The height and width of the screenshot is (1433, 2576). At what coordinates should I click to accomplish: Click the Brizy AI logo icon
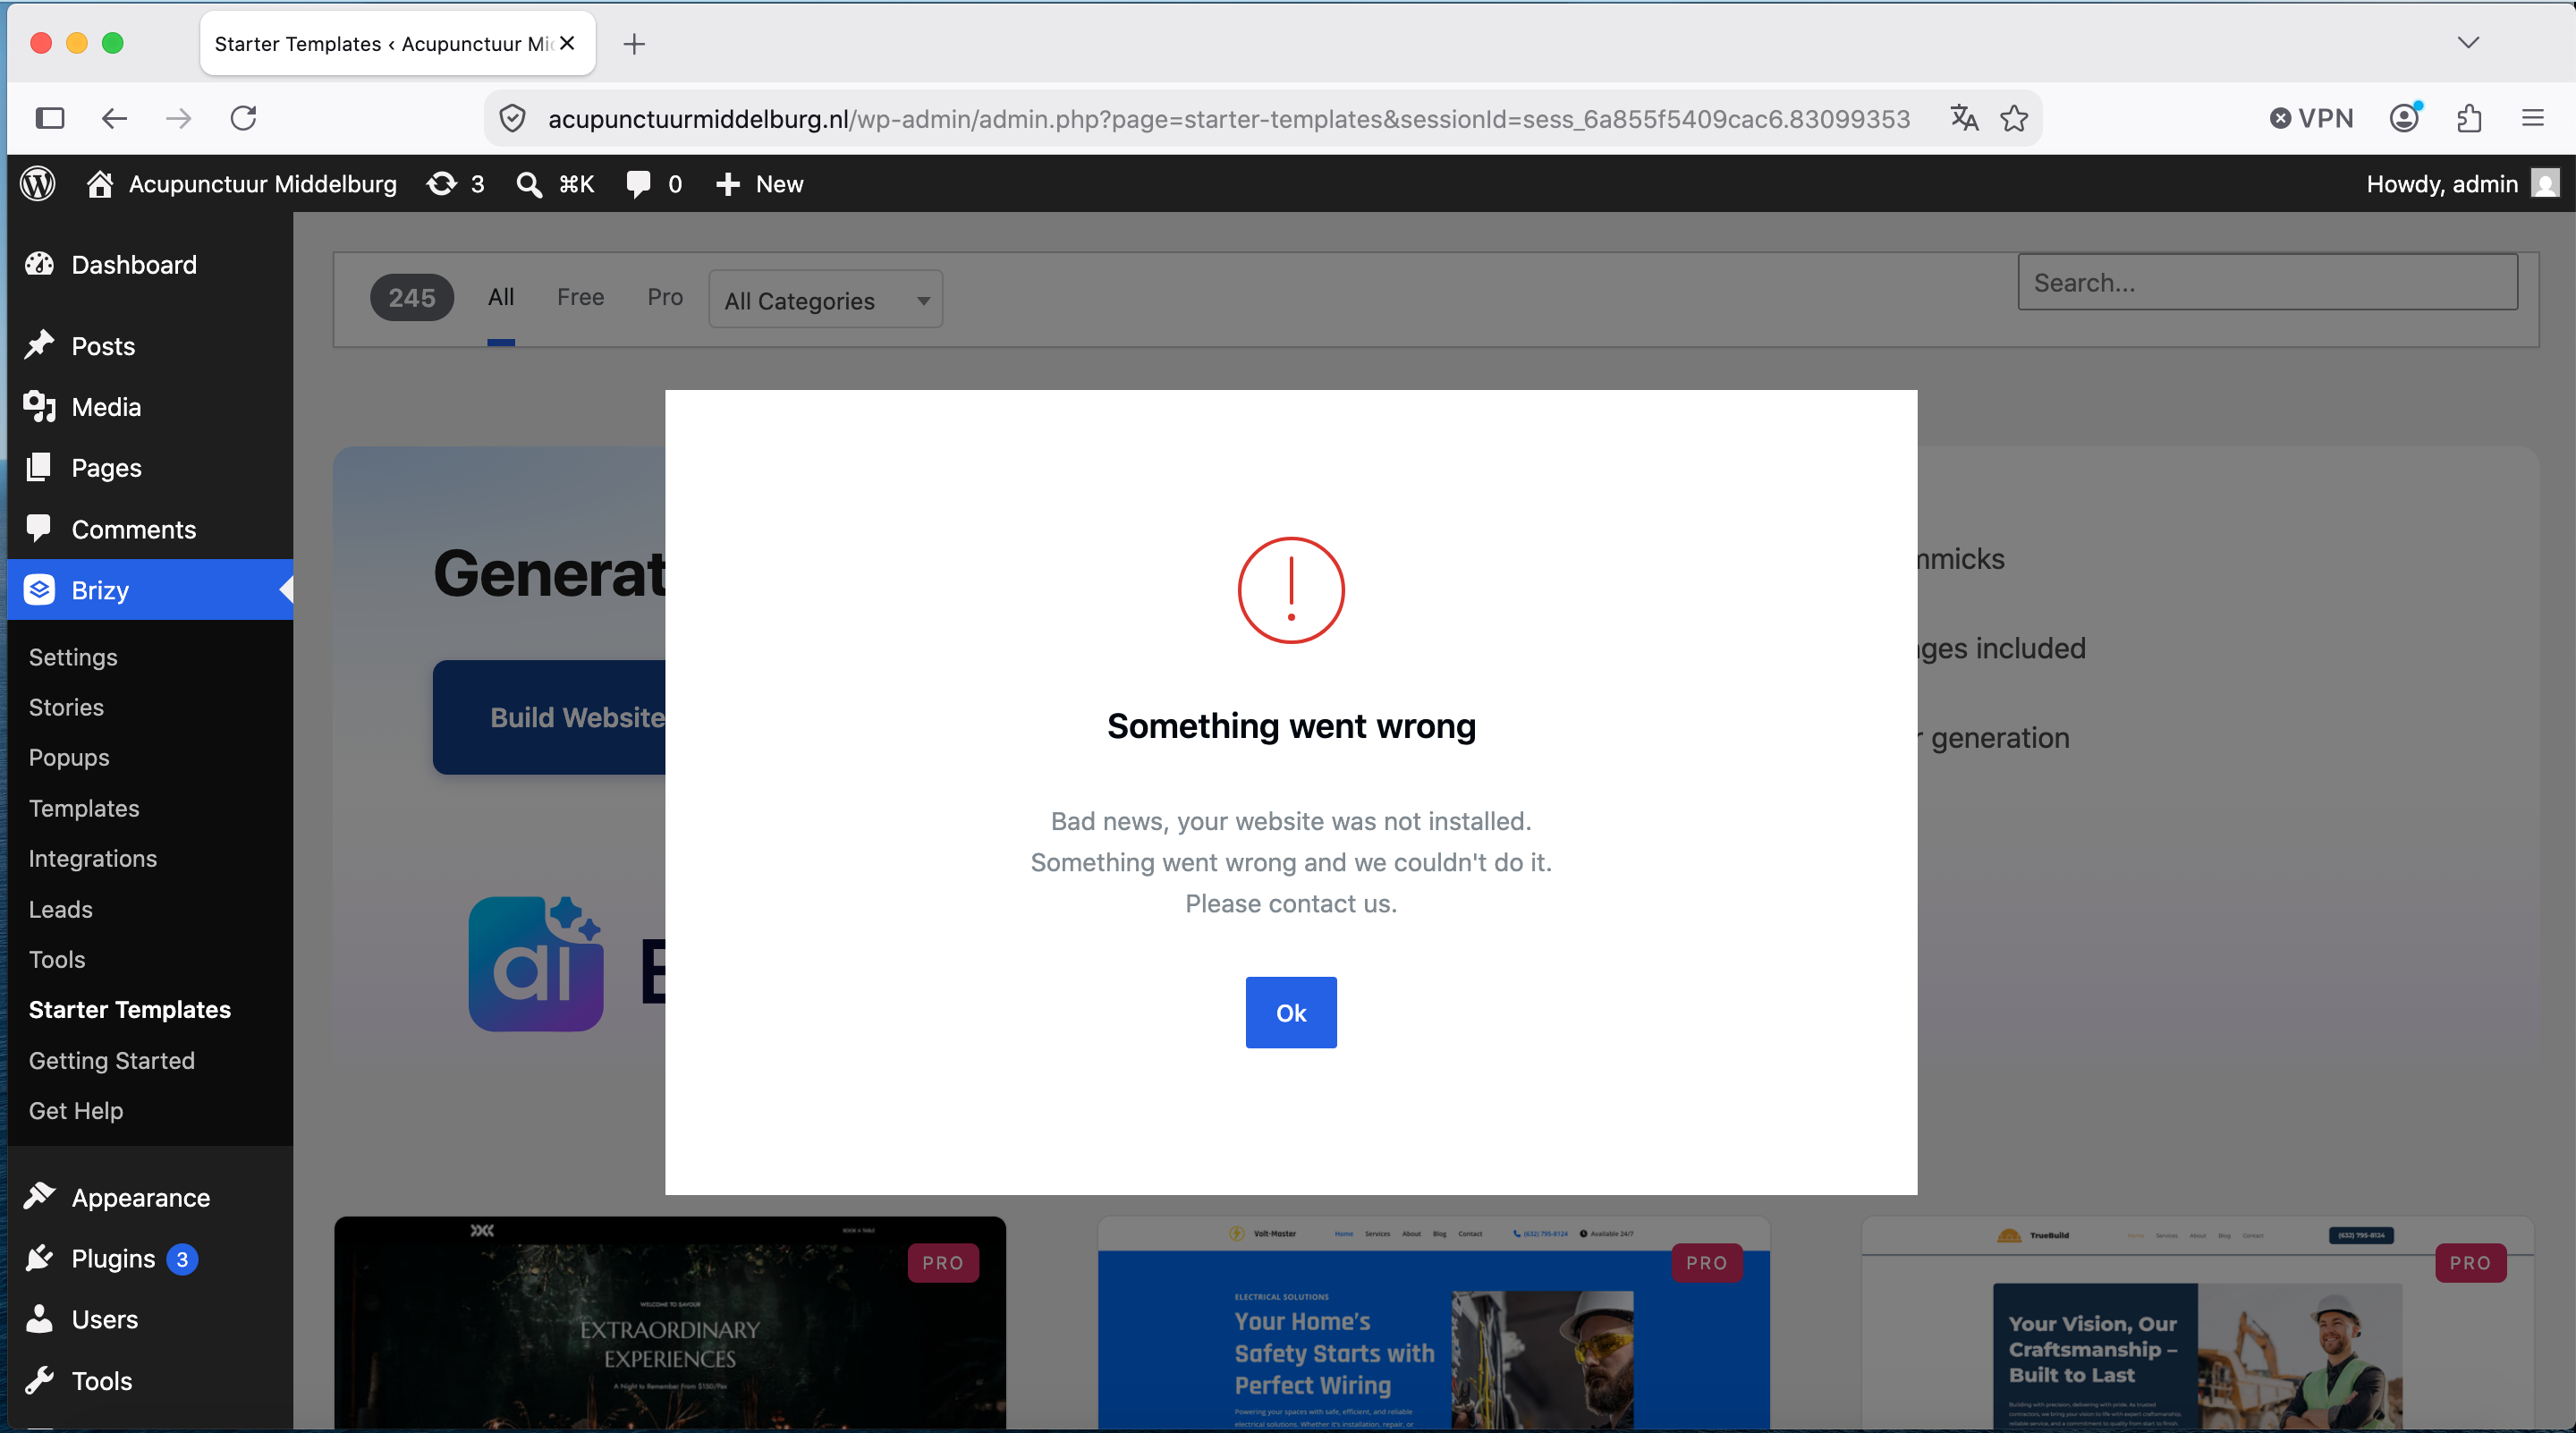536,965
